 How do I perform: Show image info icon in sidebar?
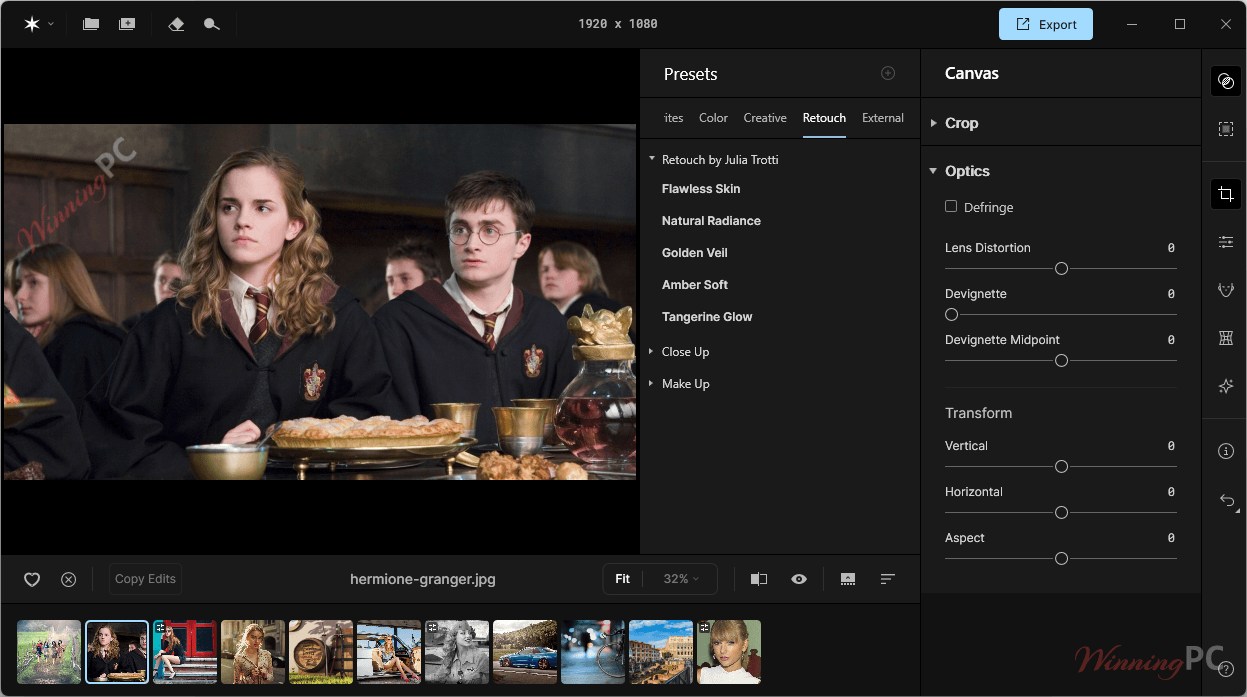(1226, 452)
